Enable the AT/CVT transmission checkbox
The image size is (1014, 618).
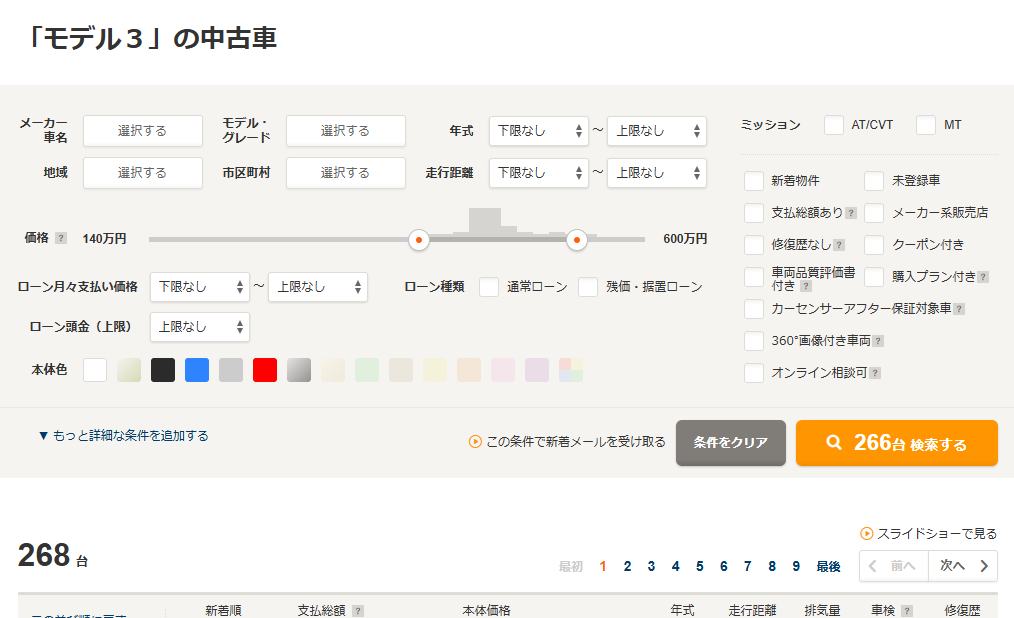[x=834, y=125]
